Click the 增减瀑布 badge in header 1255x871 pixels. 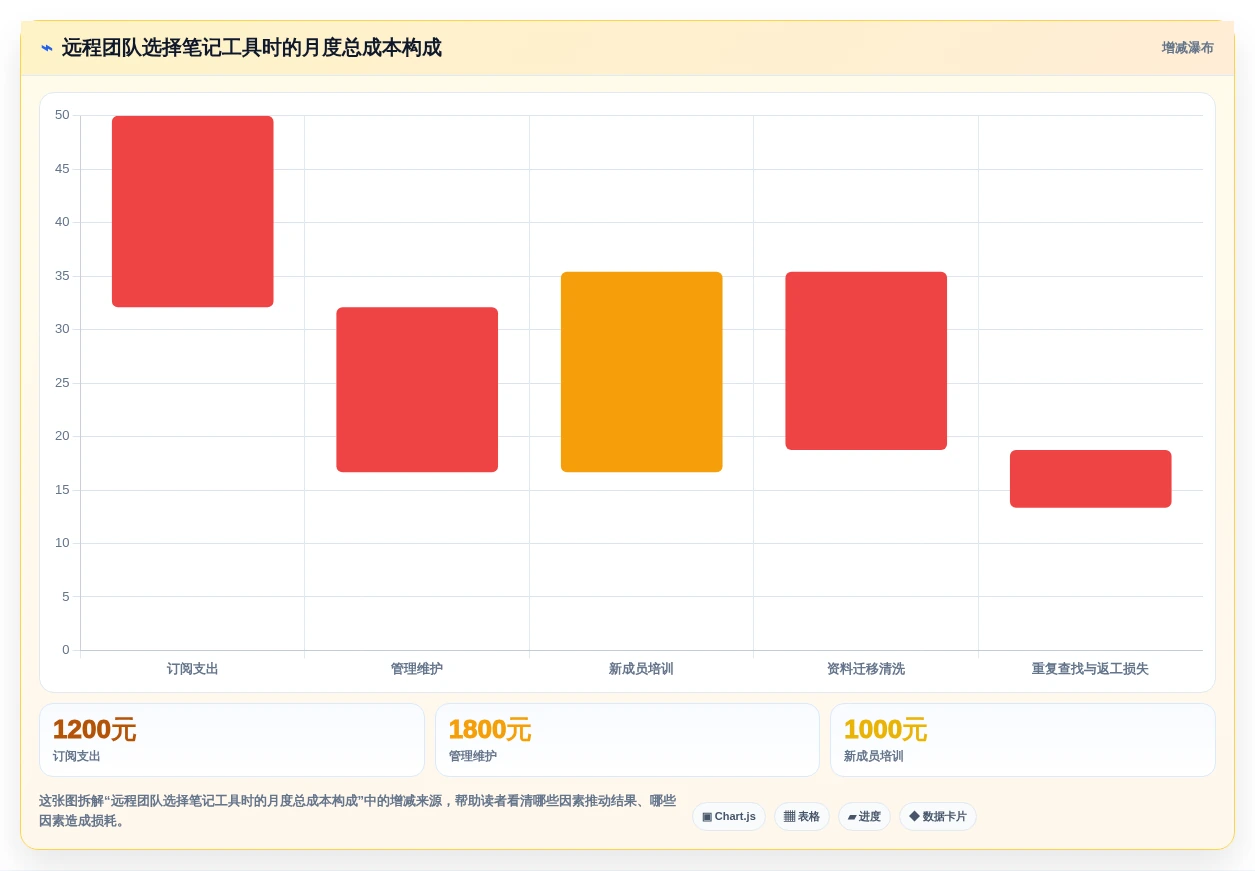(x=1187, y=48)
